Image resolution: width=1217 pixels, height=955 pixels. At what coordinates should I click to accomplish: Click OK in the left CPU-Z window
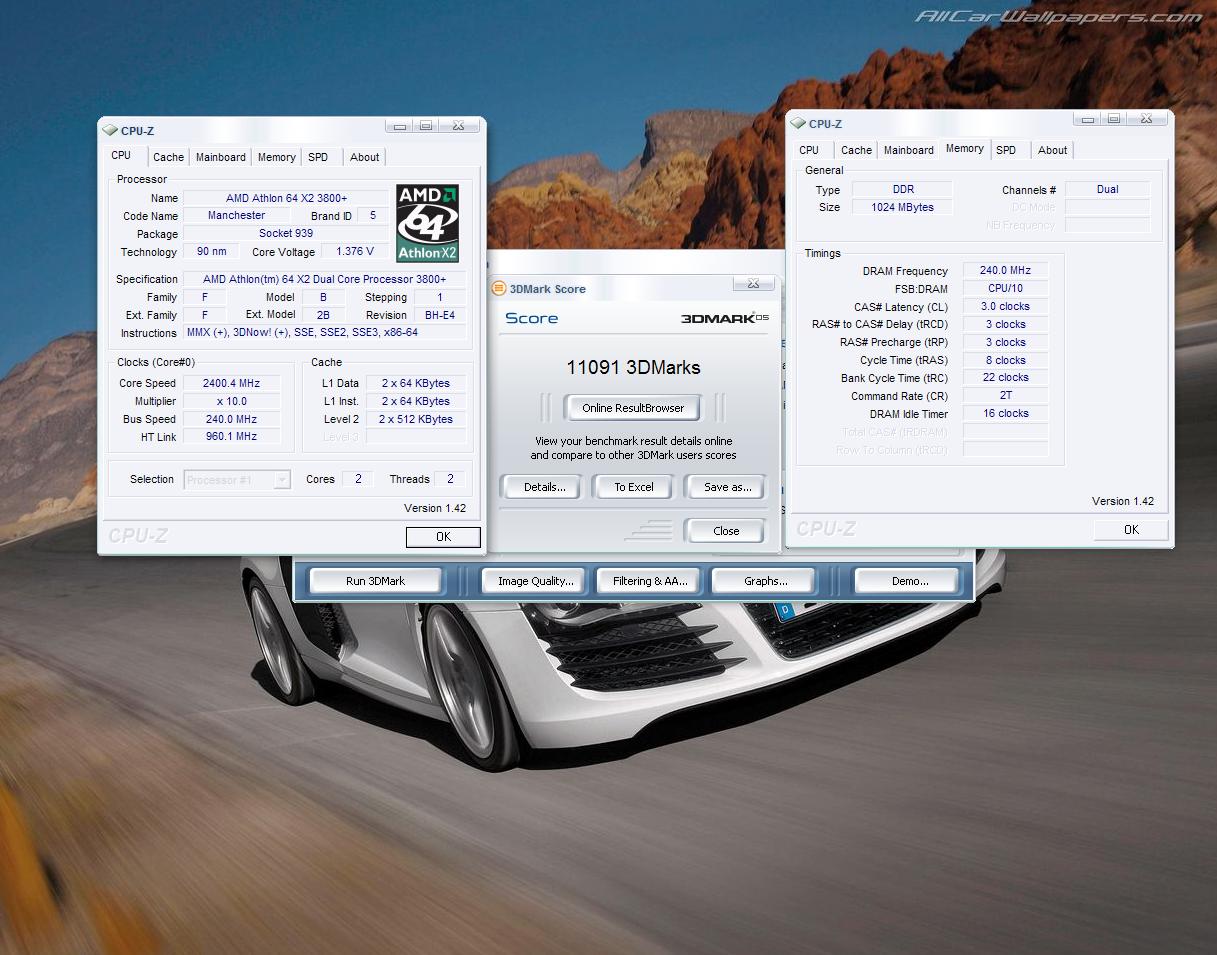443,537
